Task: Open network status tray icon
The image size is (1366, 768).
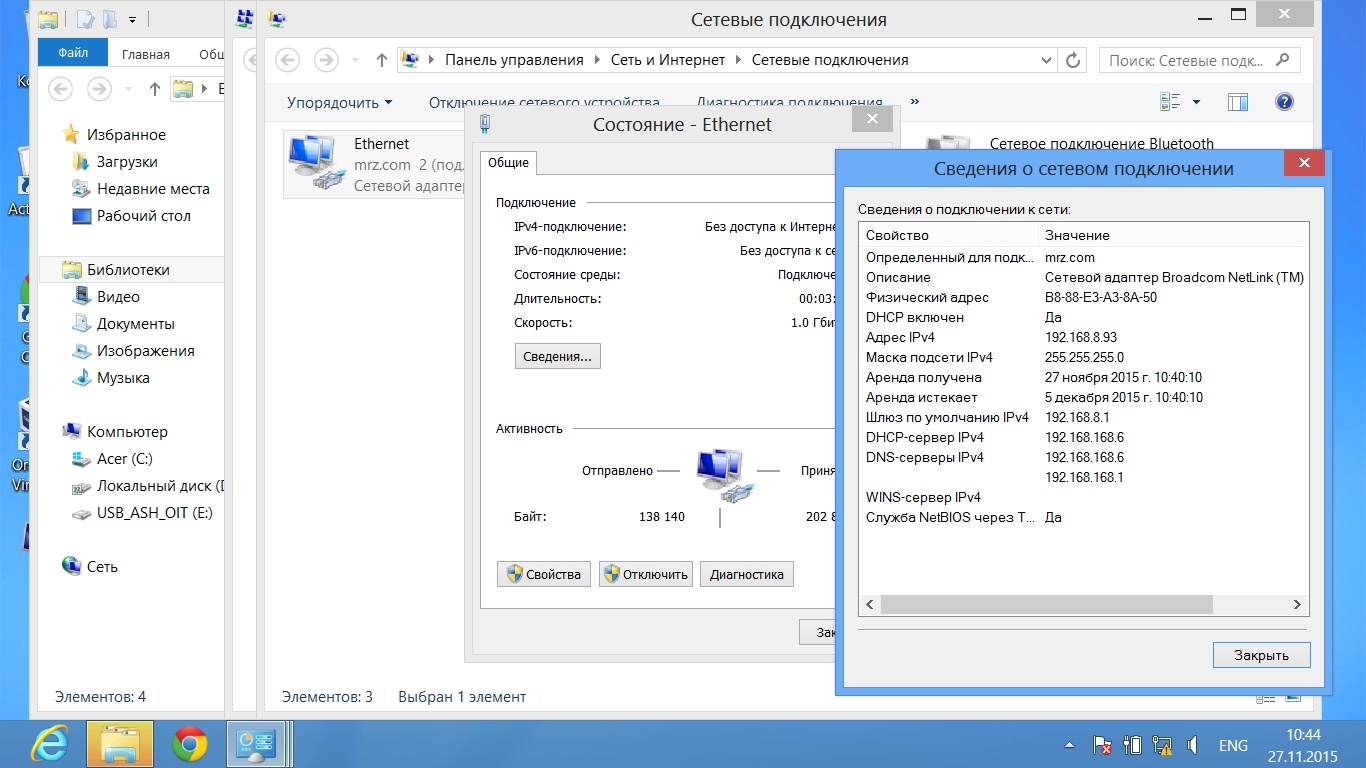Action: tap(1162, 745)
